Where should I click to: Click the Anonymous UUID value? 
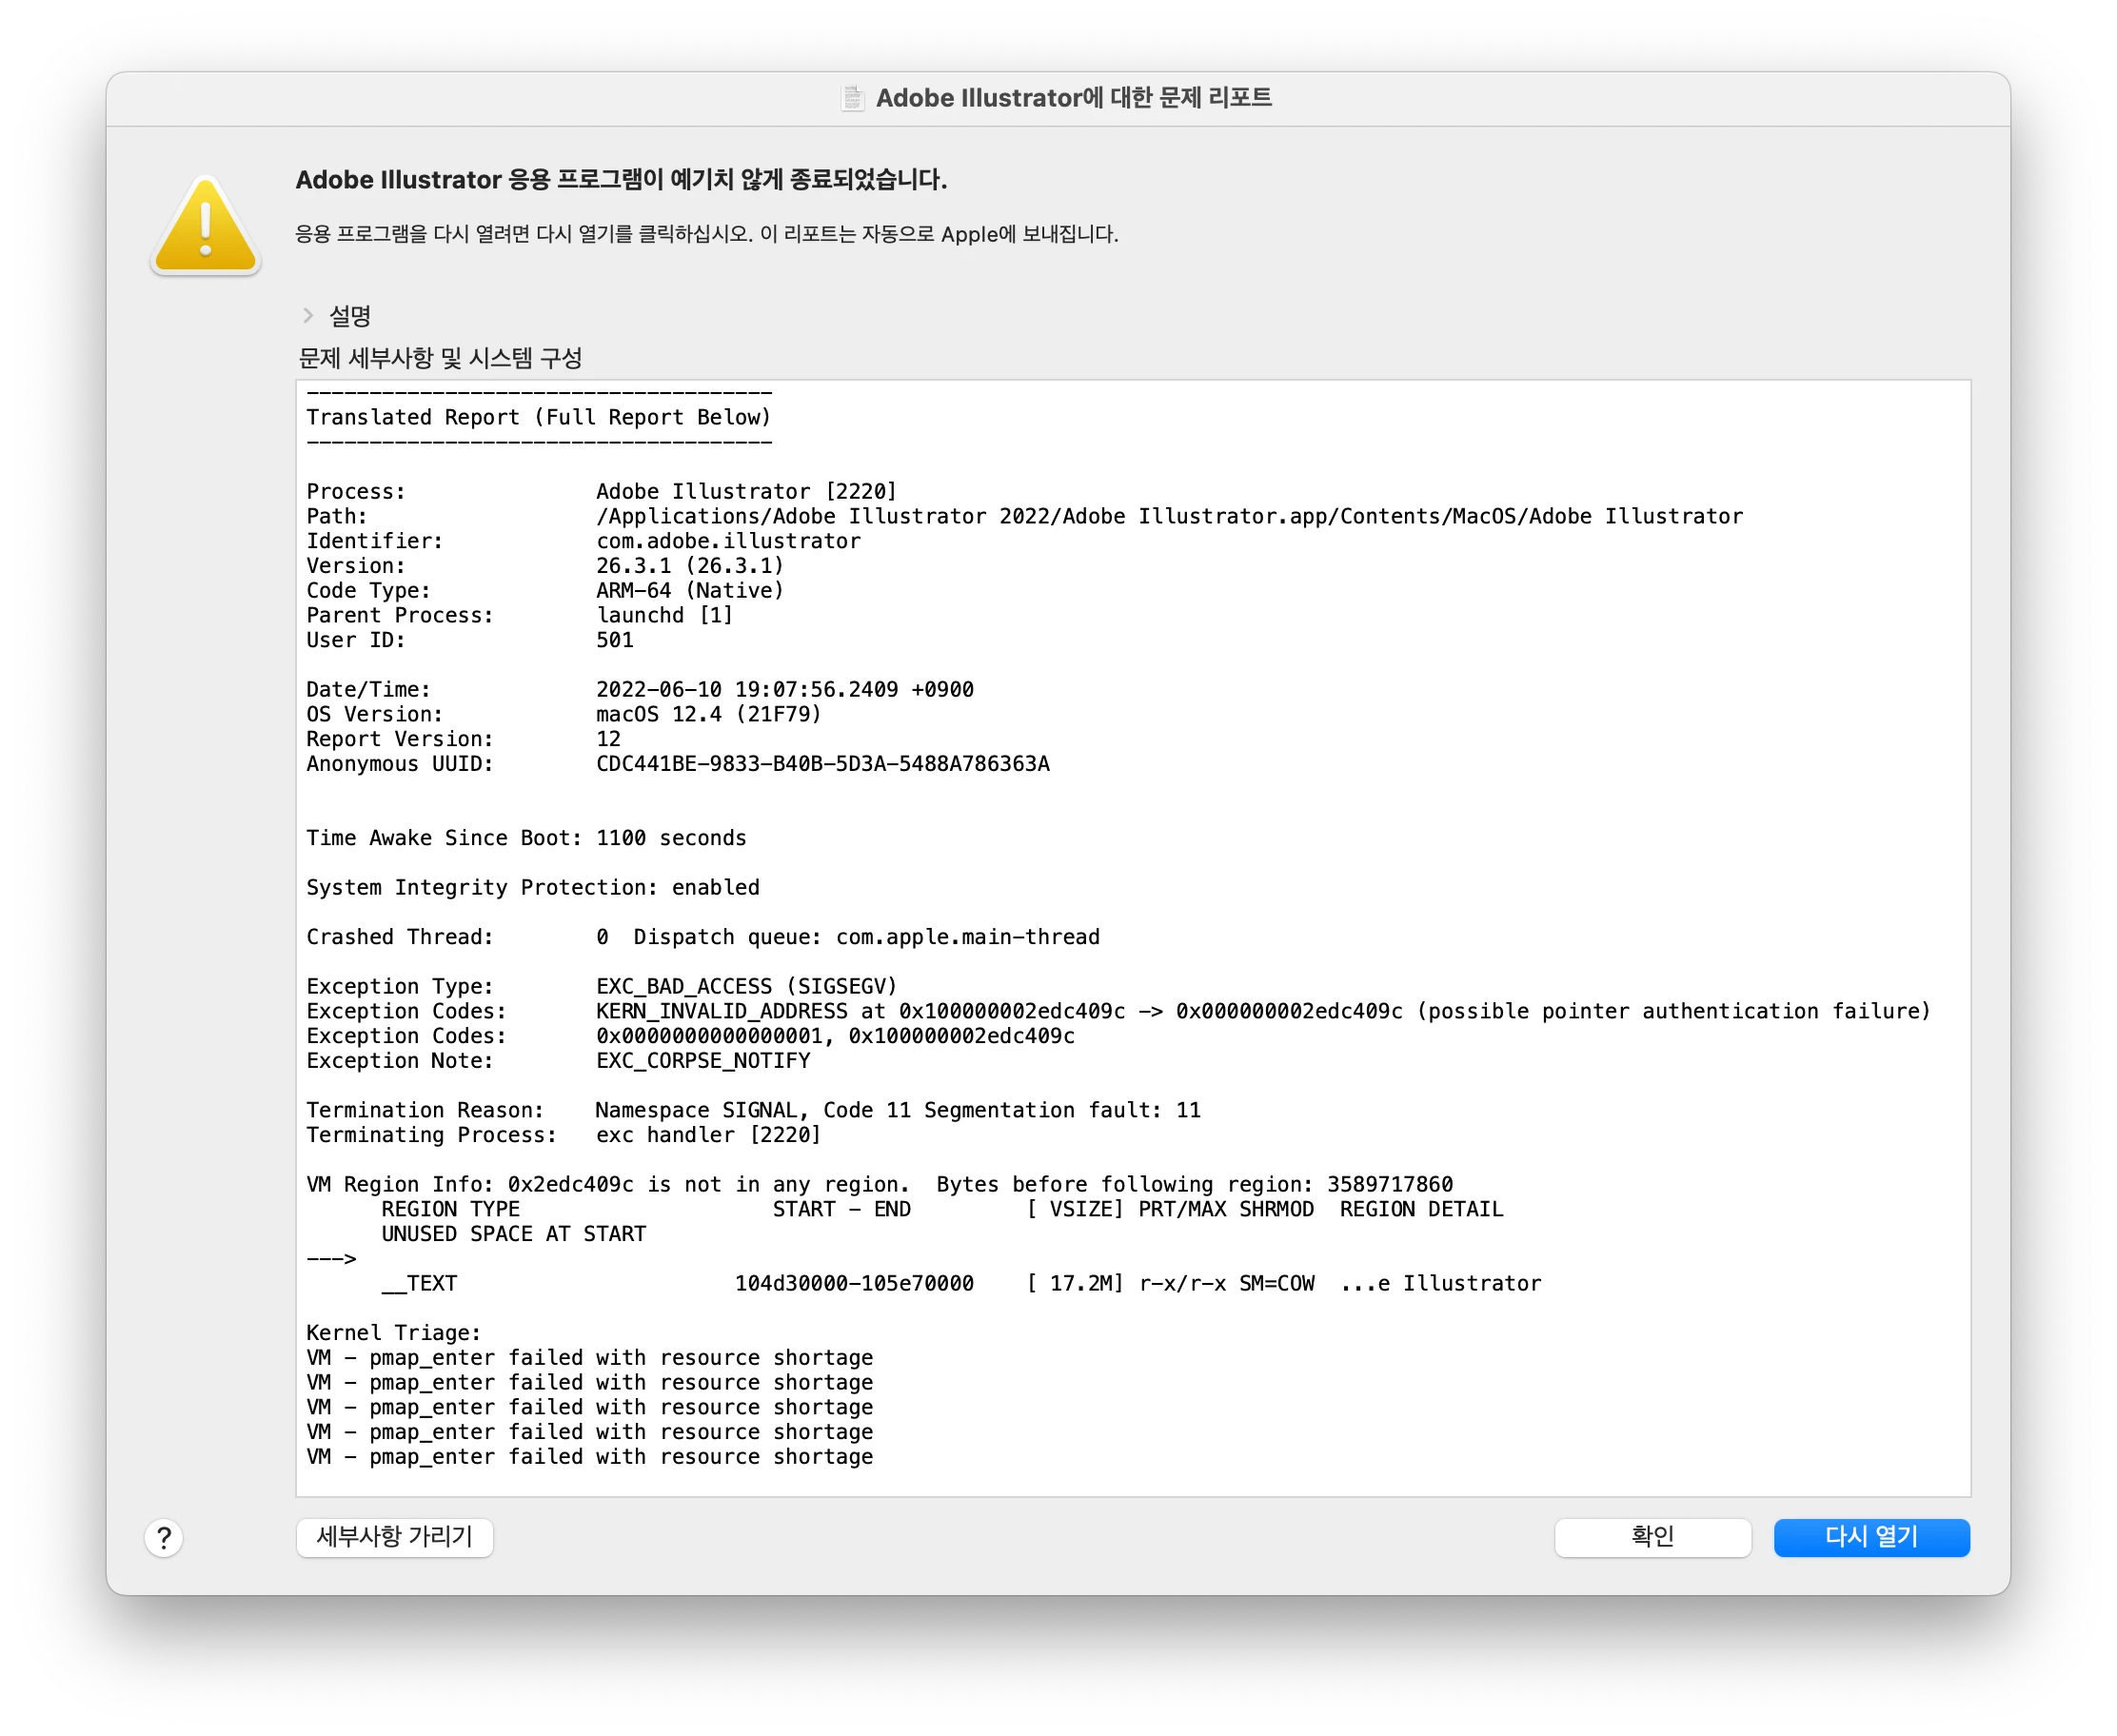822,764
